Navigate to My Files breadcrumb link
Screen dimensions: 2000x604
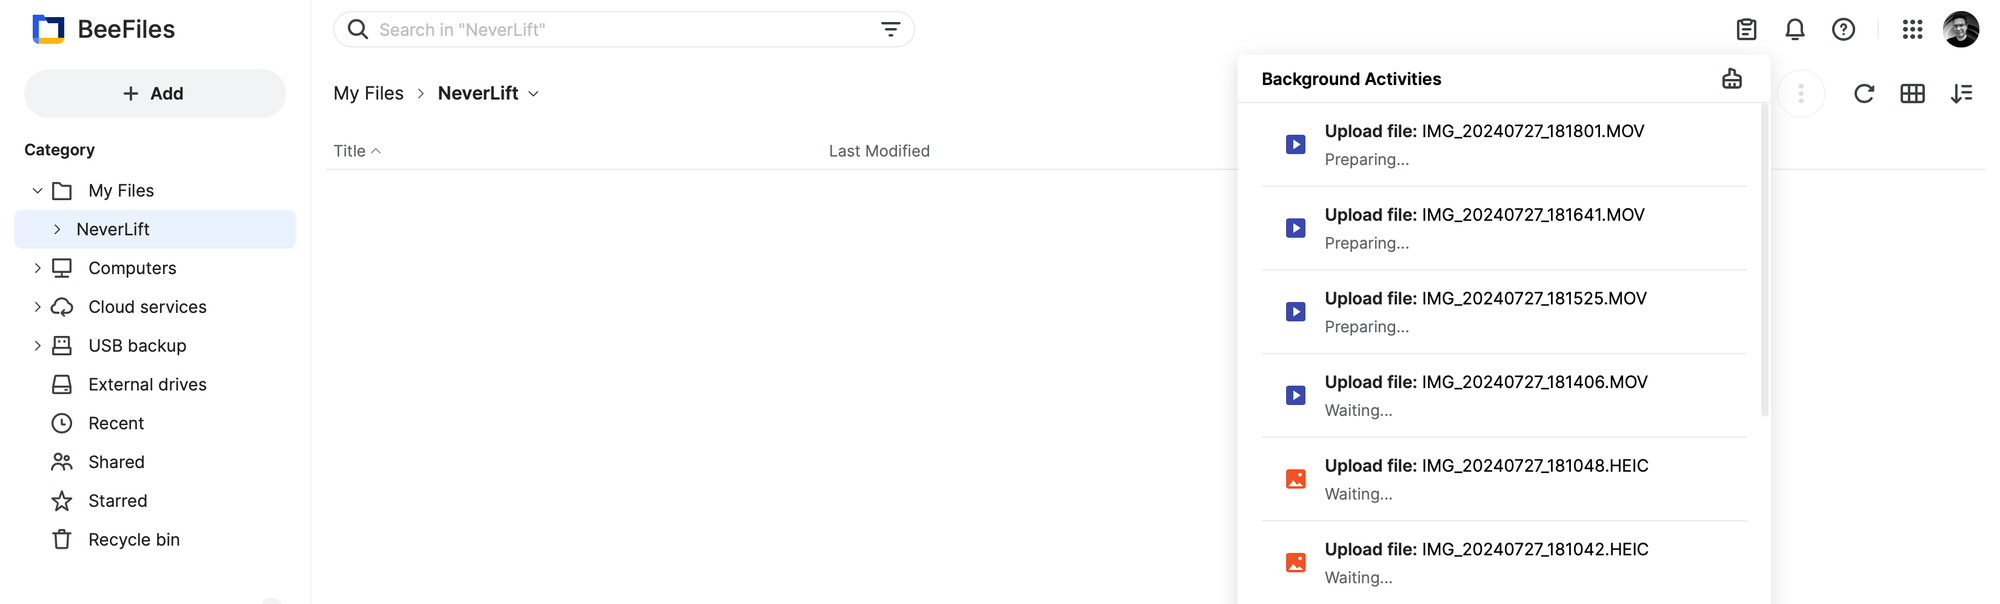coord(368,94)
